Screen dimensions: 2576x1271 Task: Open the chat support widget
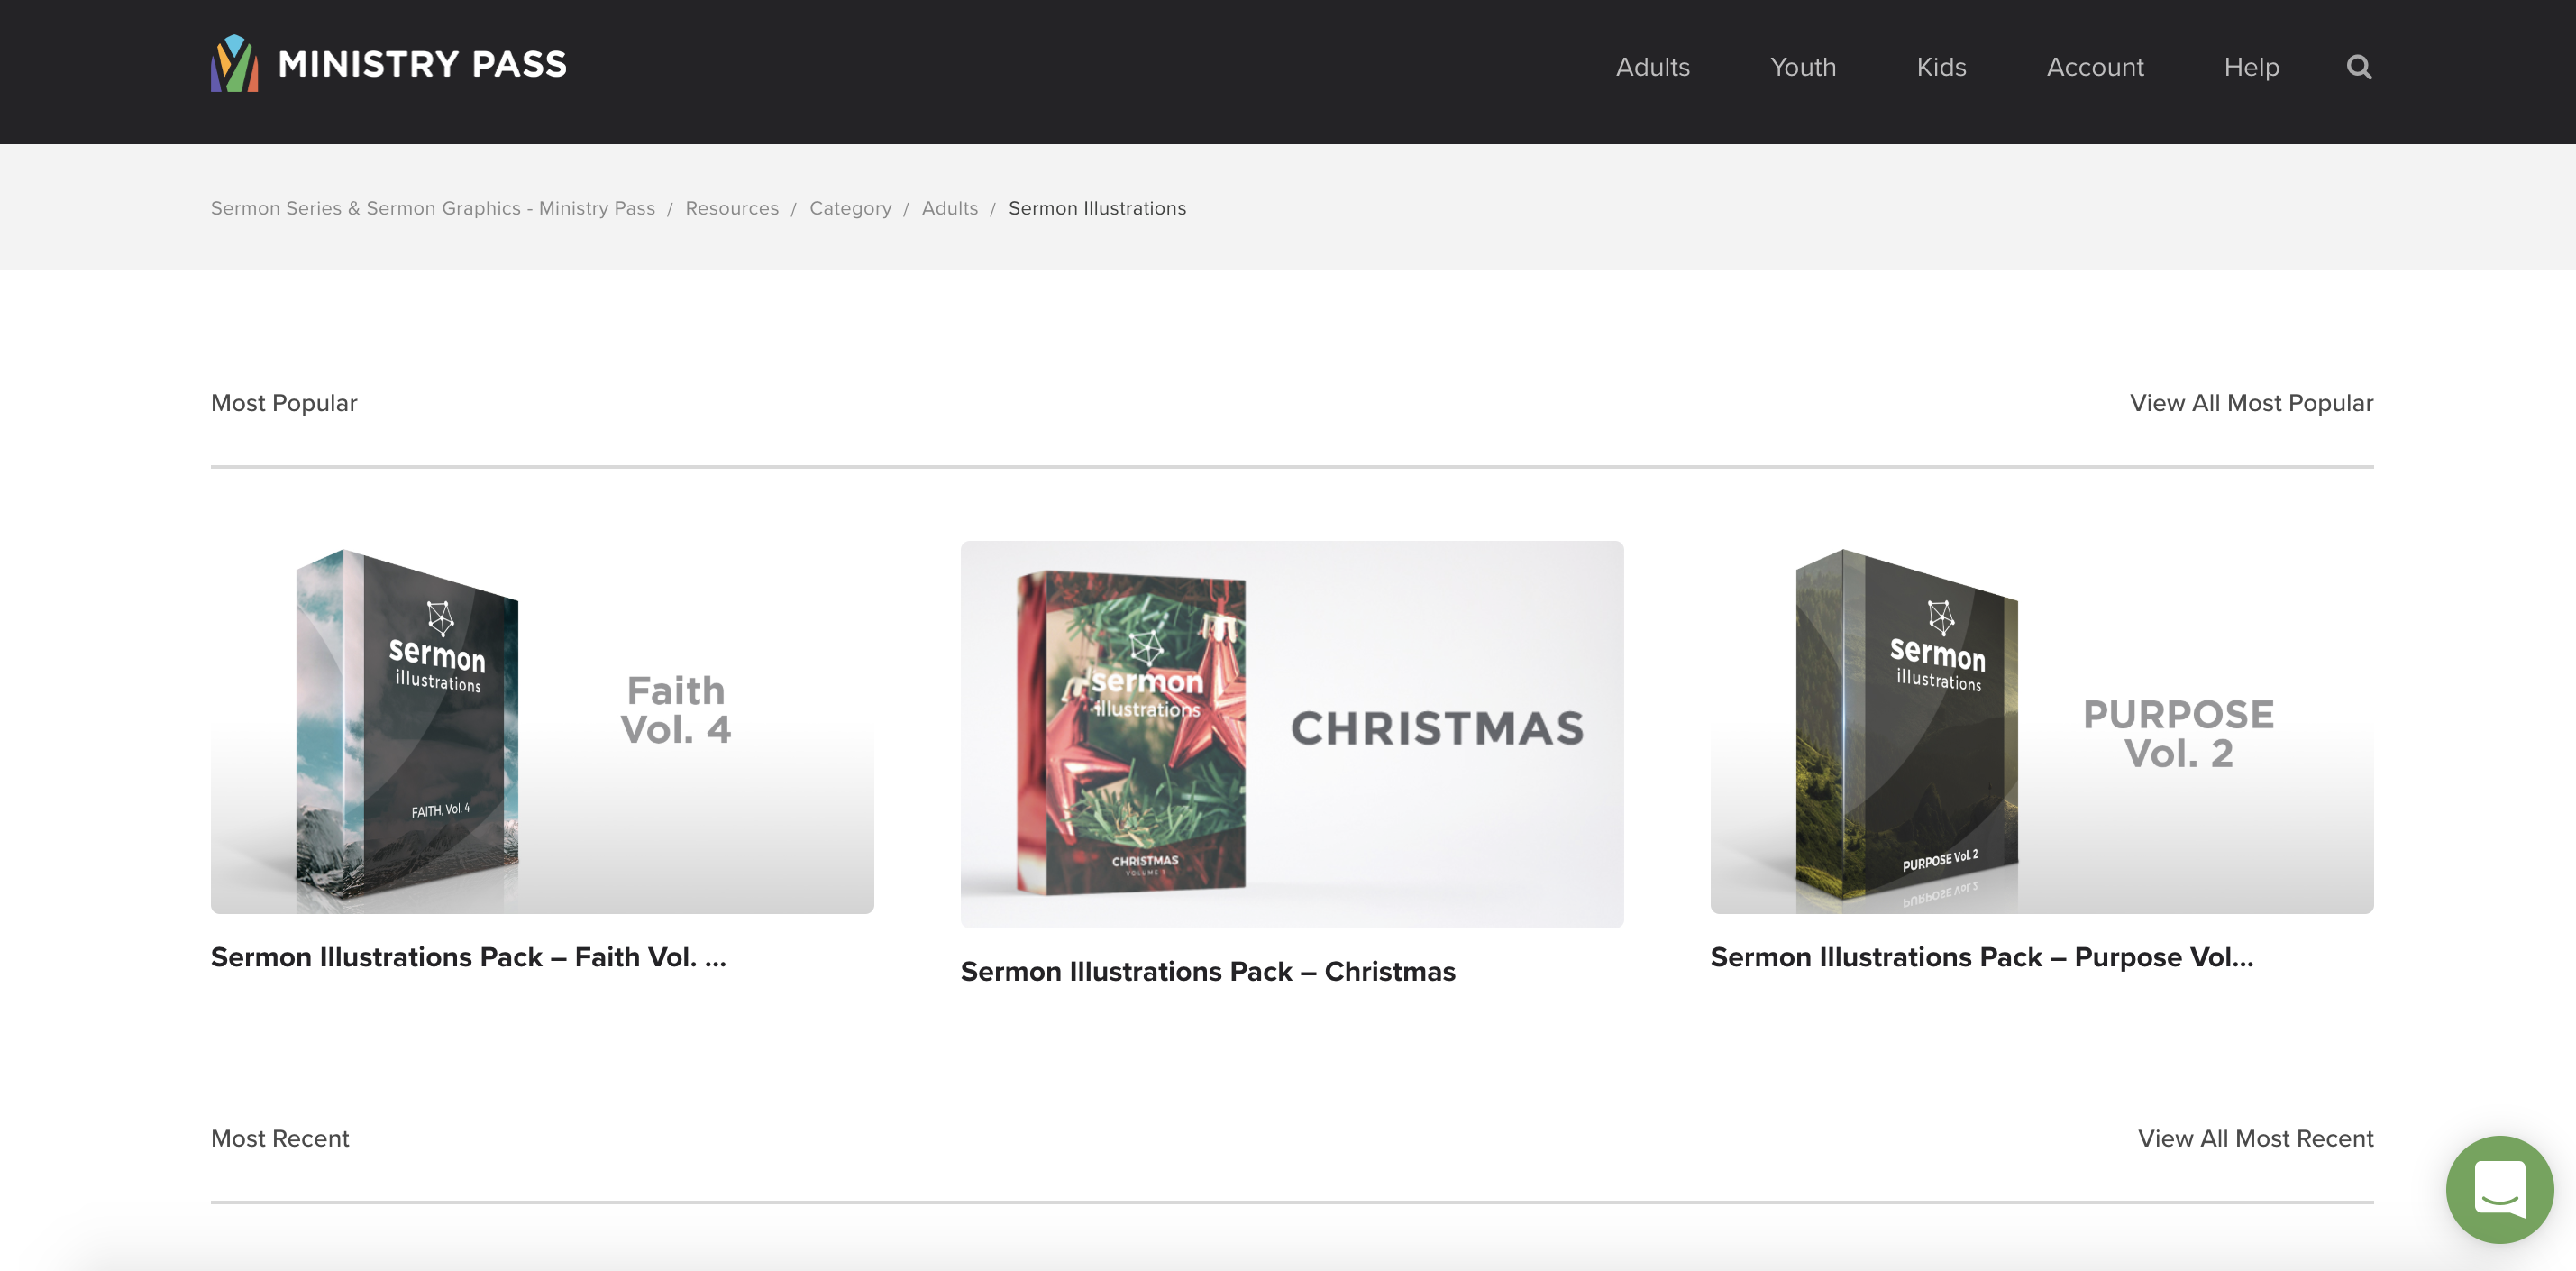coord(2499,1189)
